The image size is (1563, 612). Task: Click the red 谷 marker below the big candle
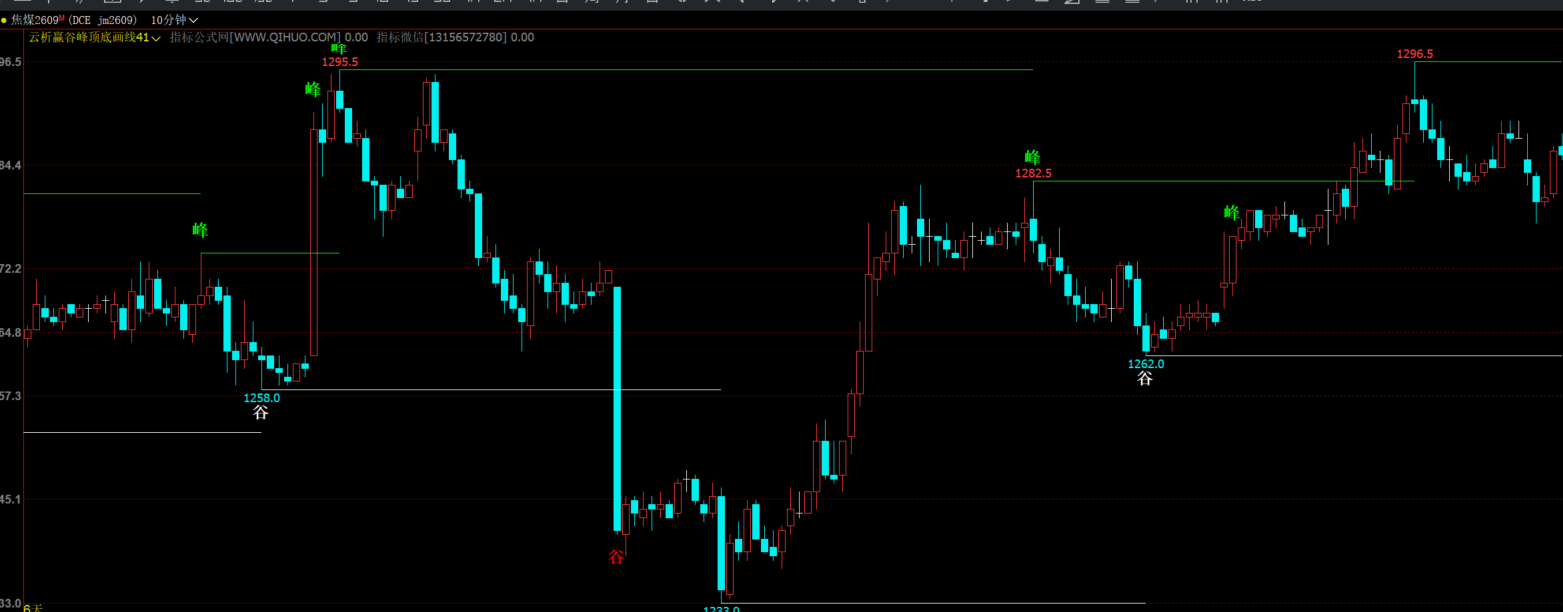pos(617,557)
